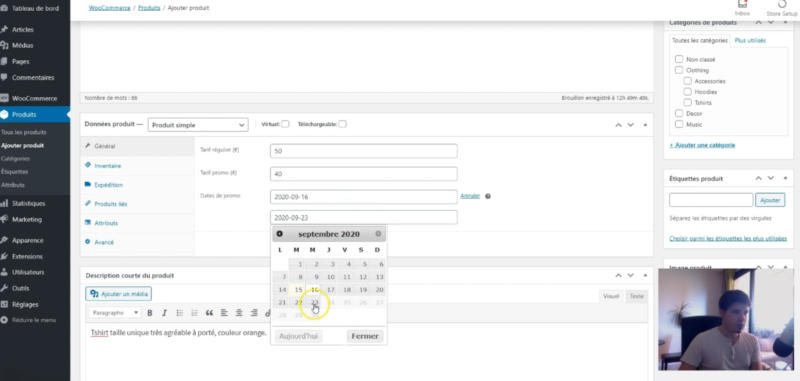Insert bulleted list in editor
This screenshot has height=381, width=800.
pos(180,313)
